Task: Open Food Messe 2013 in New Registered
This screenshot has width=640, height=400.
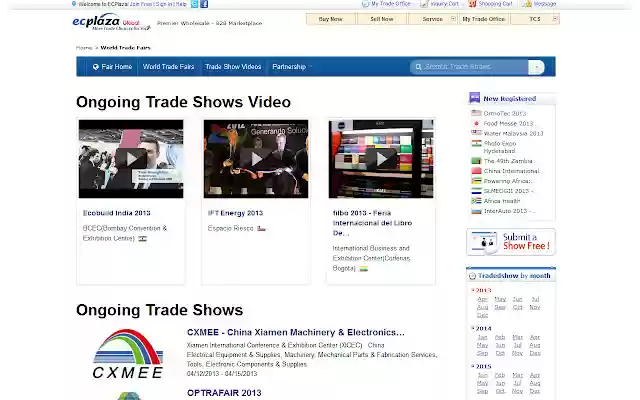Action: pos(509,123)
